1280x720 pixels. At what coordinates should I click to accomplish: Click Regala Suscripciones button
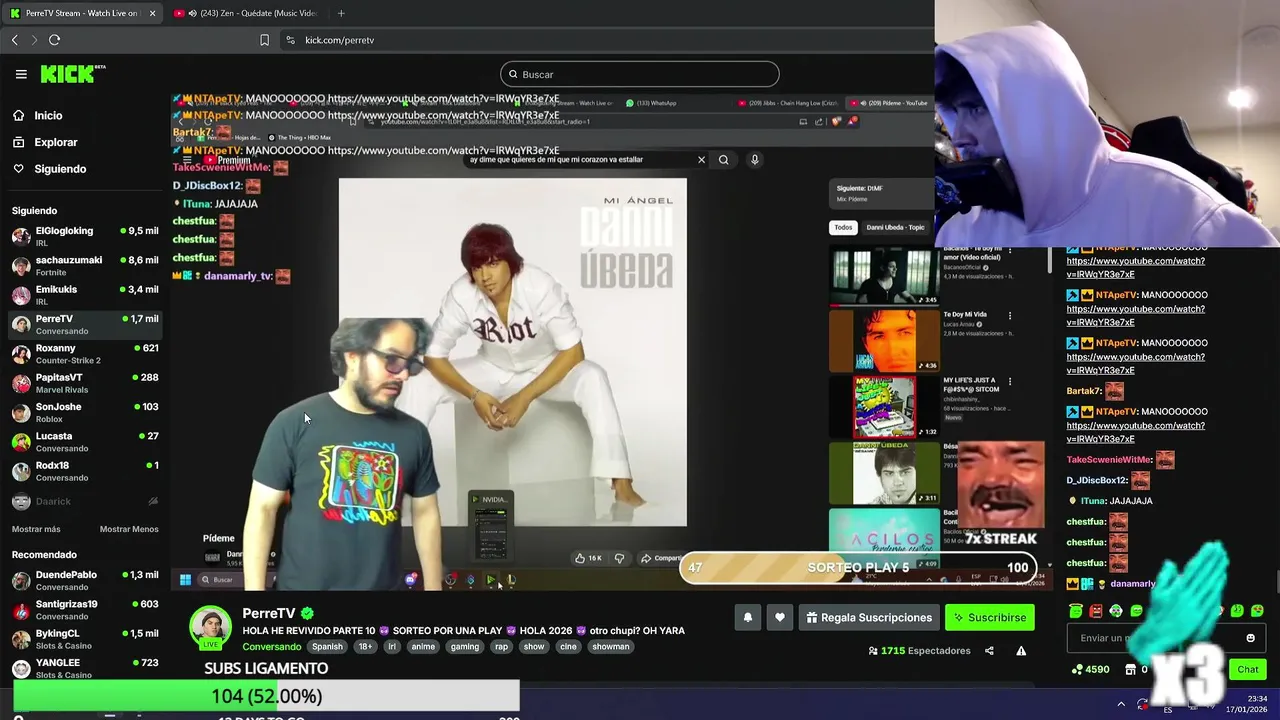pos(870,618)
